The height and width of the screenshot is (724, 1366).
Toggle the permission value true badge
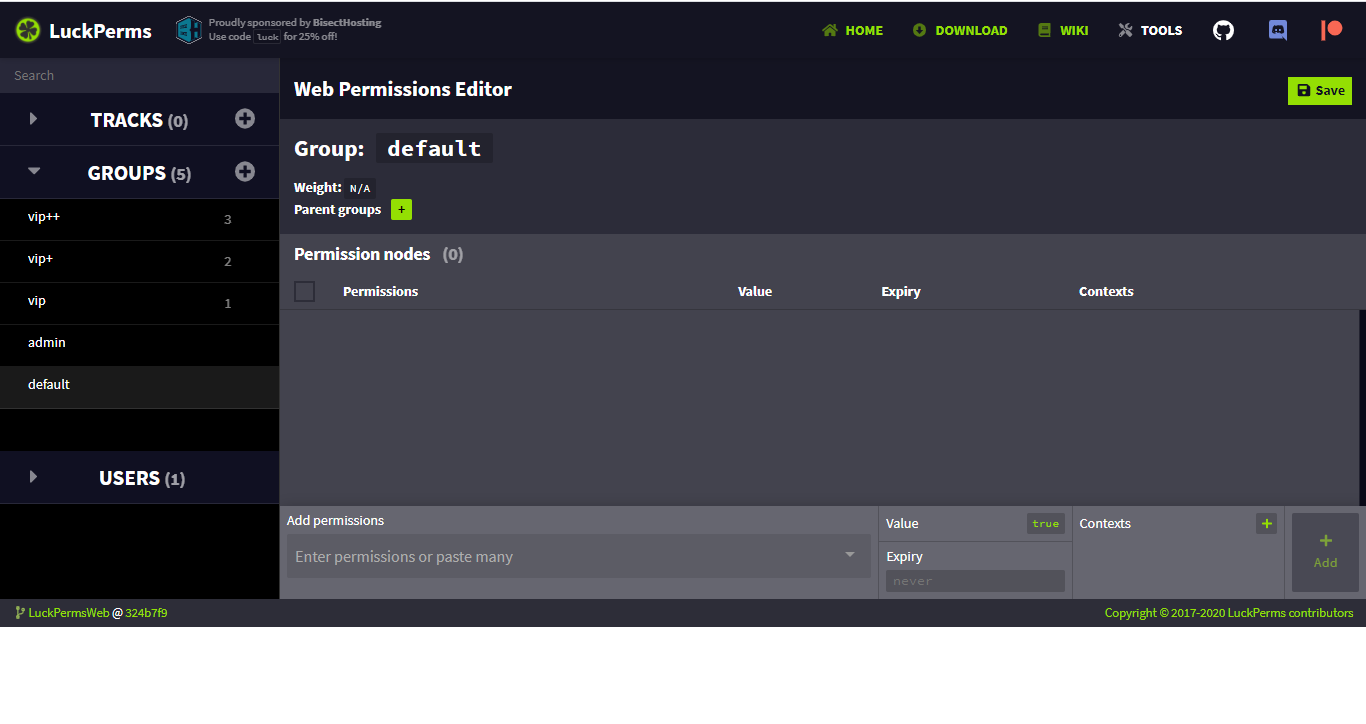1046,524
